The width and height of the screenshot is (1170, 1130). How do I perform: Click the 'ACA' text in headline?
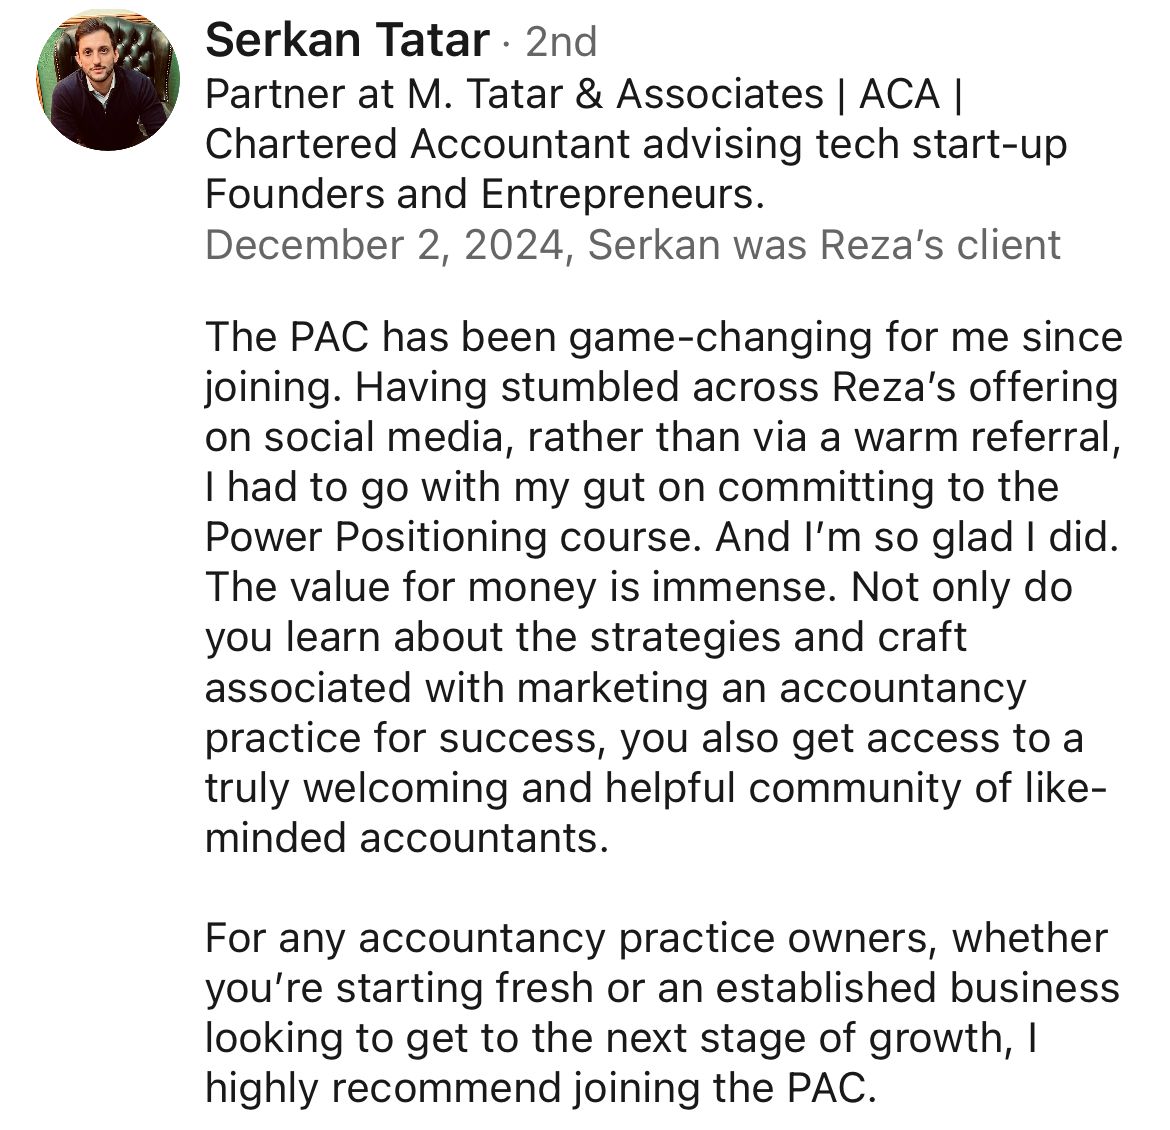(x=899, y=94)
